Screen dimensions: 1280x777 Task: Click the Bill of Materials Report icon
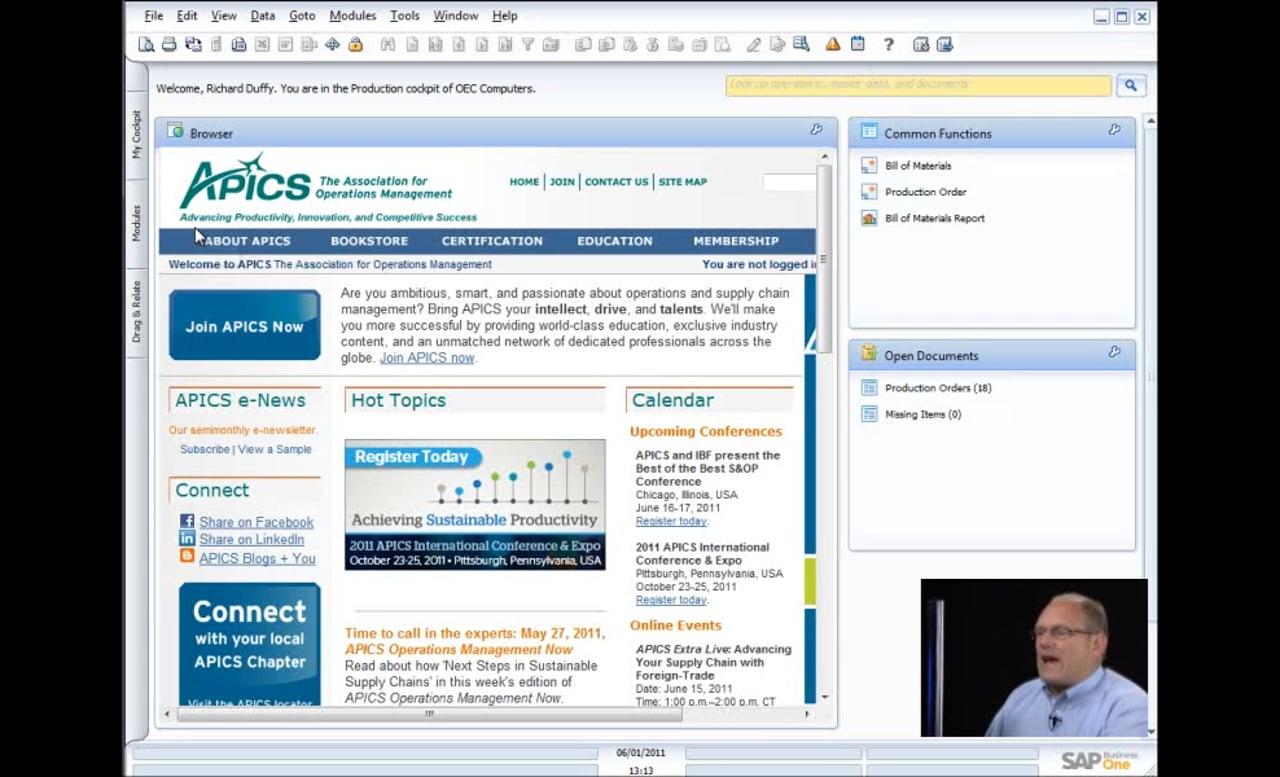tap(869, 217)
